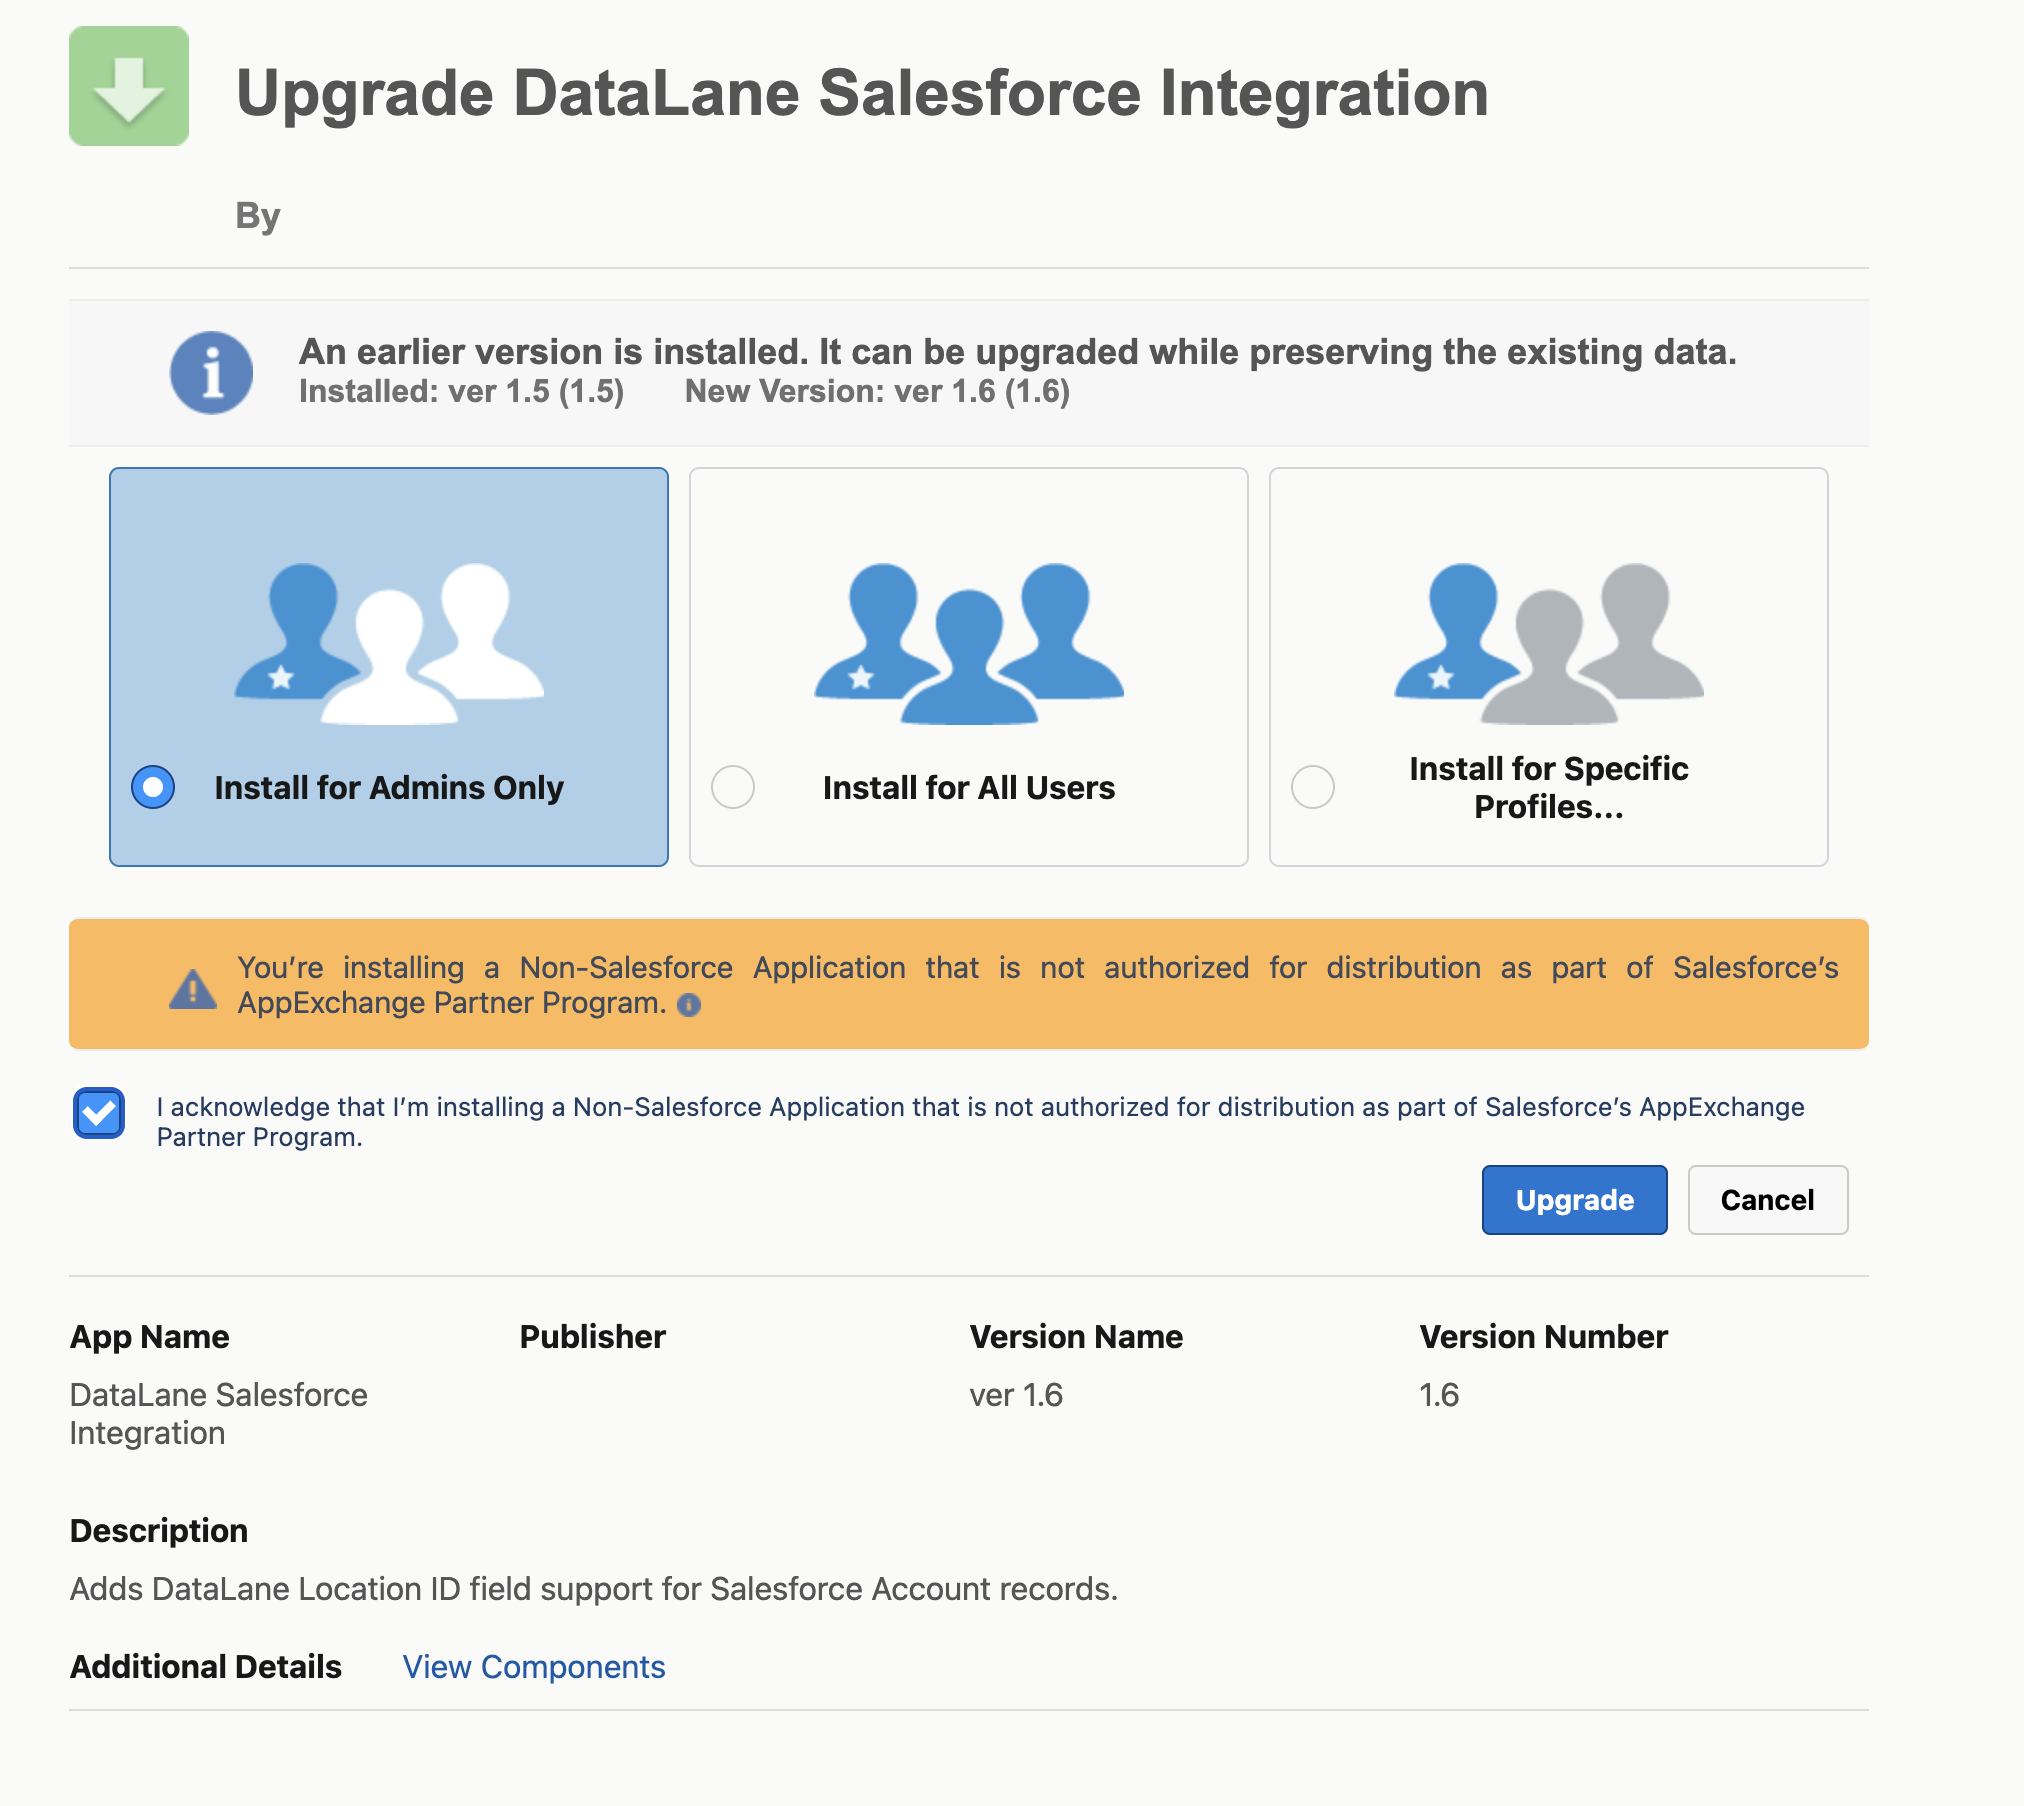The width and height of the screenshot is (2024, 1806).
Task: Click the 'Installed: ver 1.5 (1.5)' text
Action: 461,391
